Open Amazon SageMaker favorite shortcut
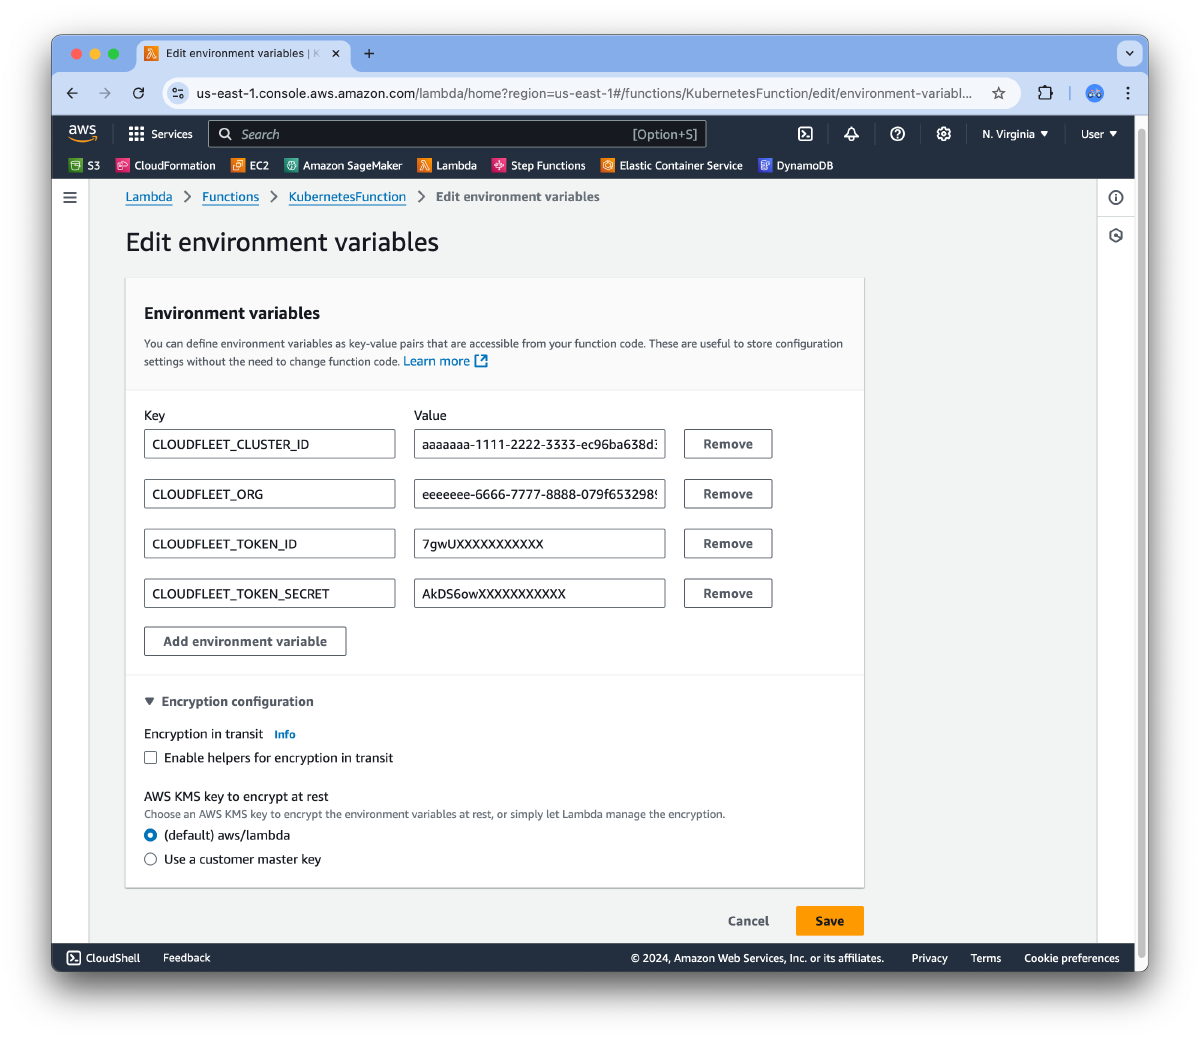The height and width of the screenshot is (1040, 1200). coord(343,166)
